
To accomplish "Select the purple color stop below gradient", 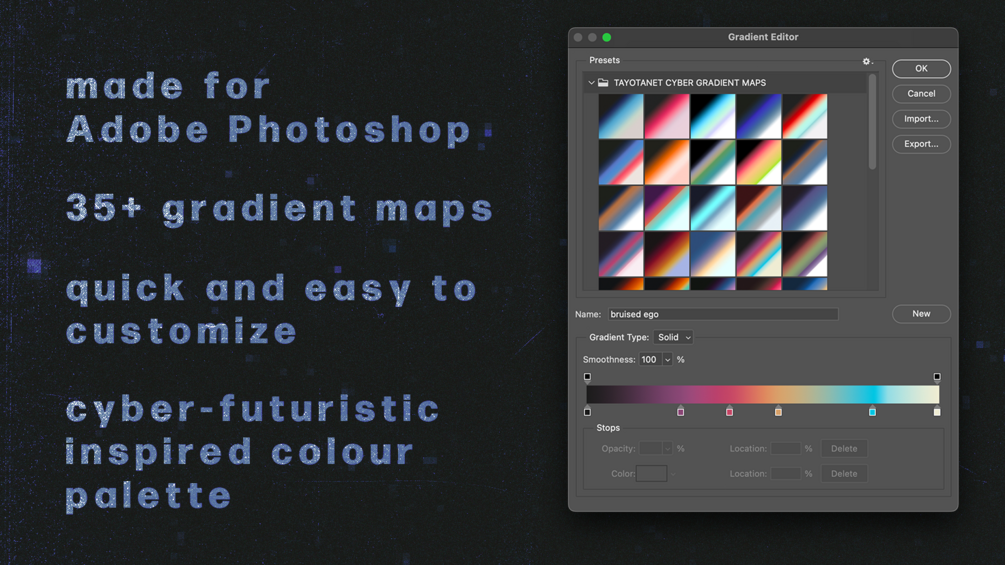I will pos(681,411).
